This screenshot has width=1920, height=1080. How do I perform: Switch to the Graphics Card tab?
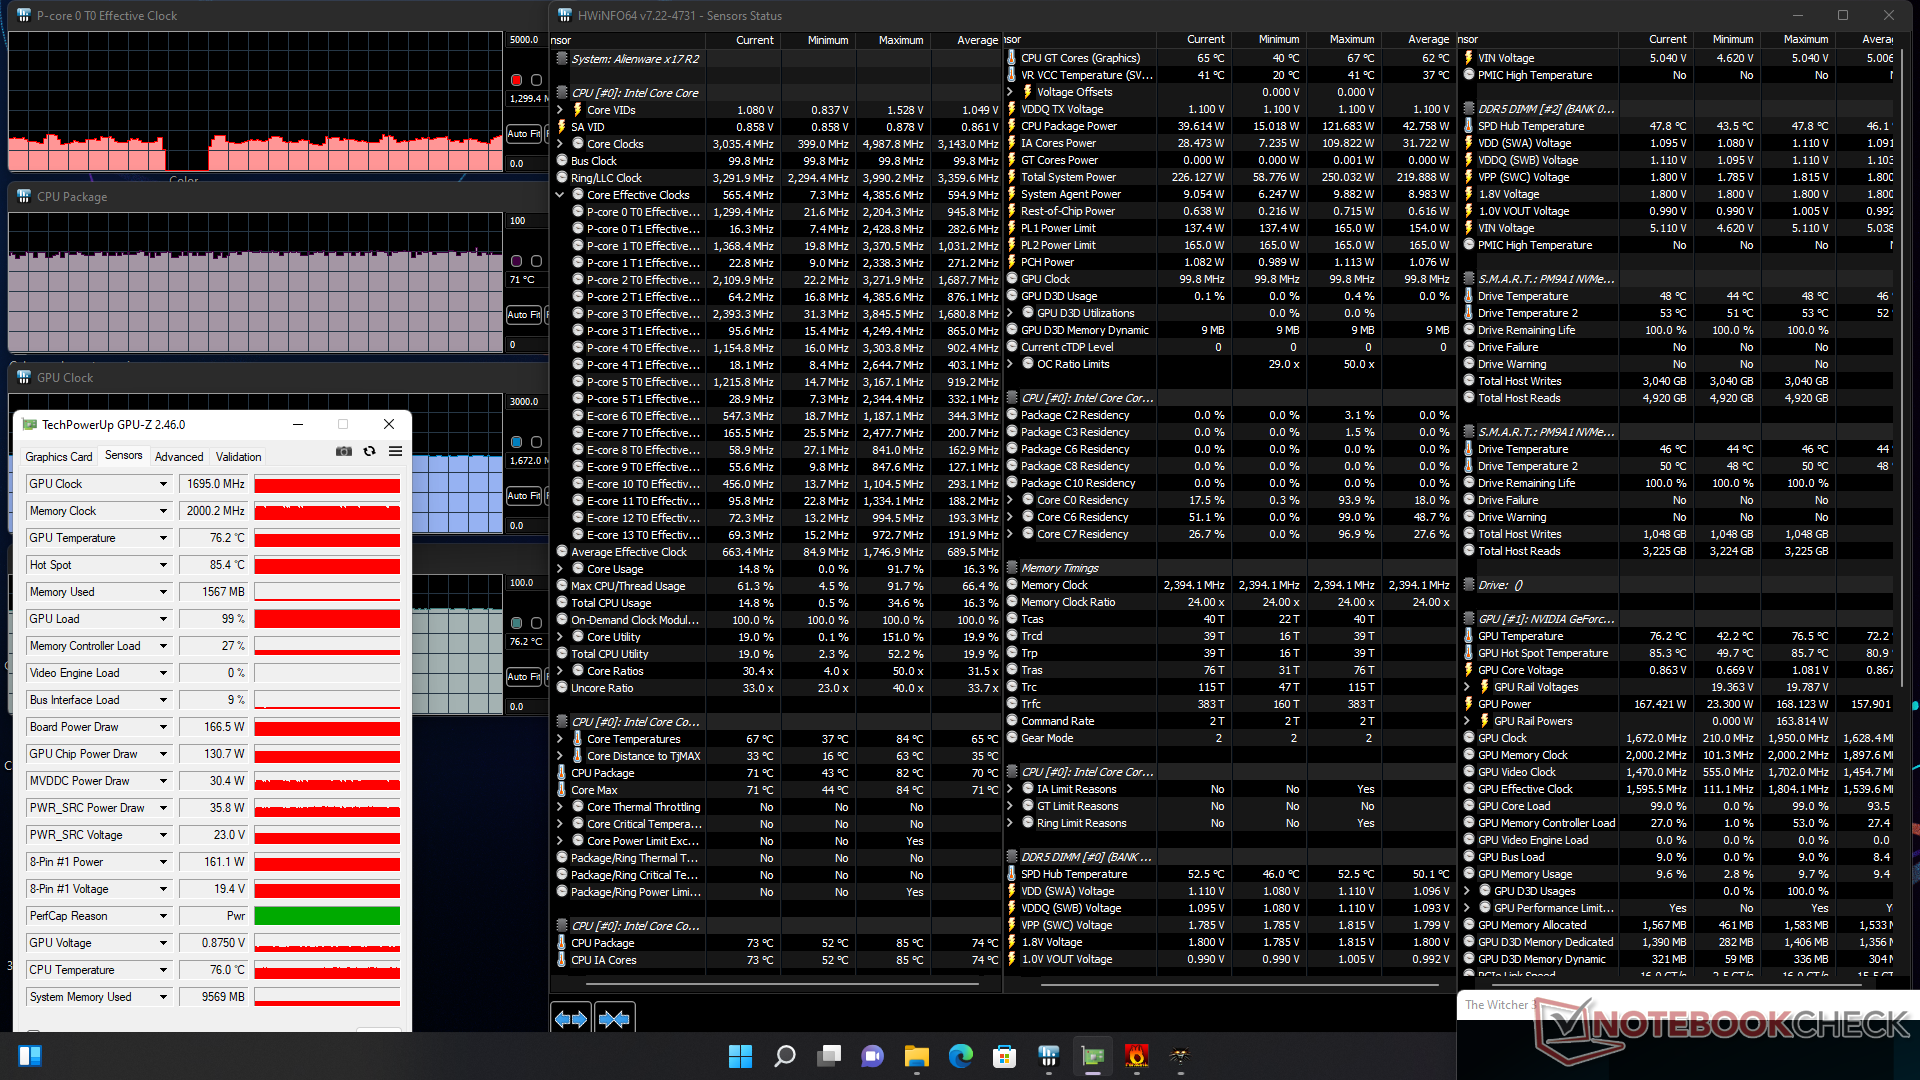(x=59, y=457)
